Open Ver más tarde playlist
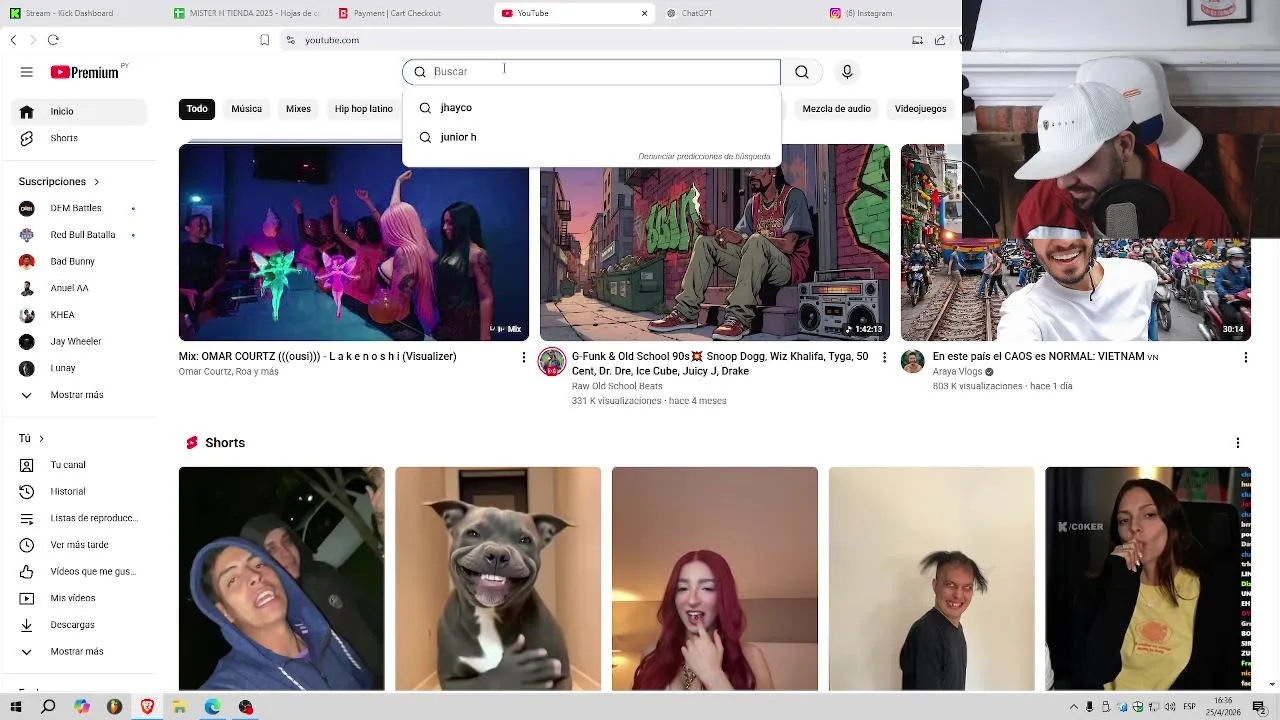 click(78, 545)
